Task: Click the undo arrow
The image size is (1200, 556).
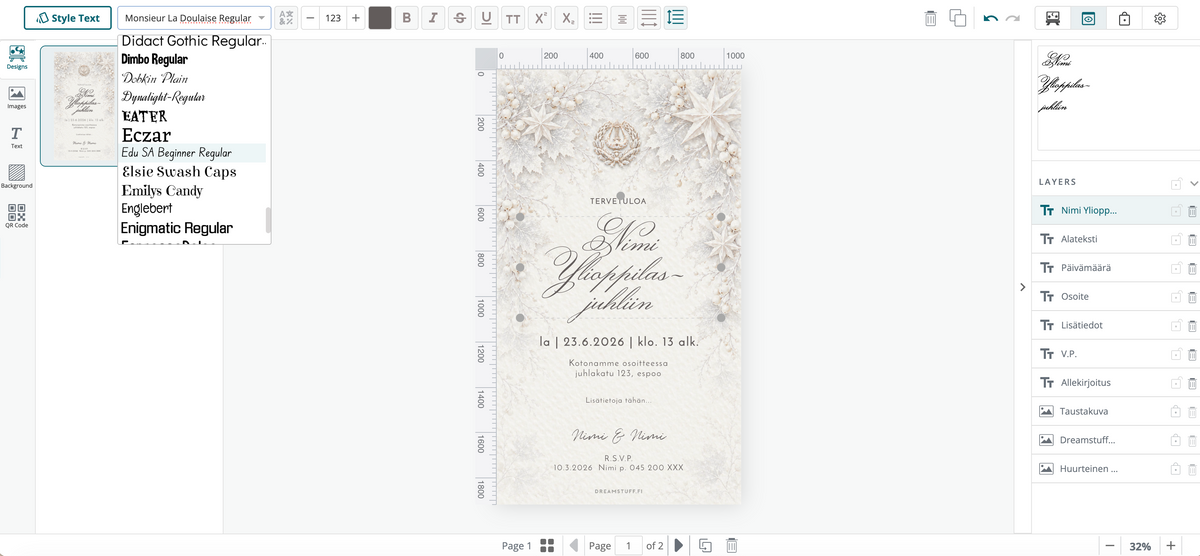Action: point(990,18)
